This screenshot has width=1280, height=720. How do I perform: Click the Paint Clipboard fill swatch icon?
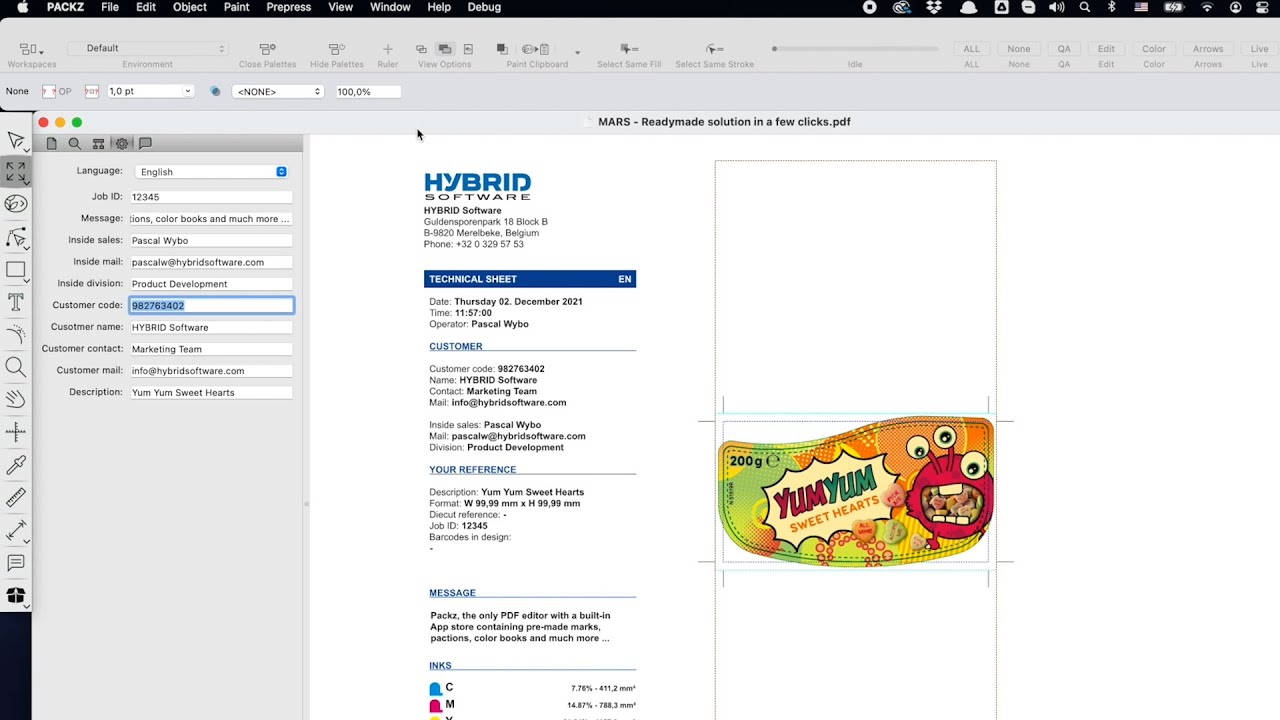502,49
